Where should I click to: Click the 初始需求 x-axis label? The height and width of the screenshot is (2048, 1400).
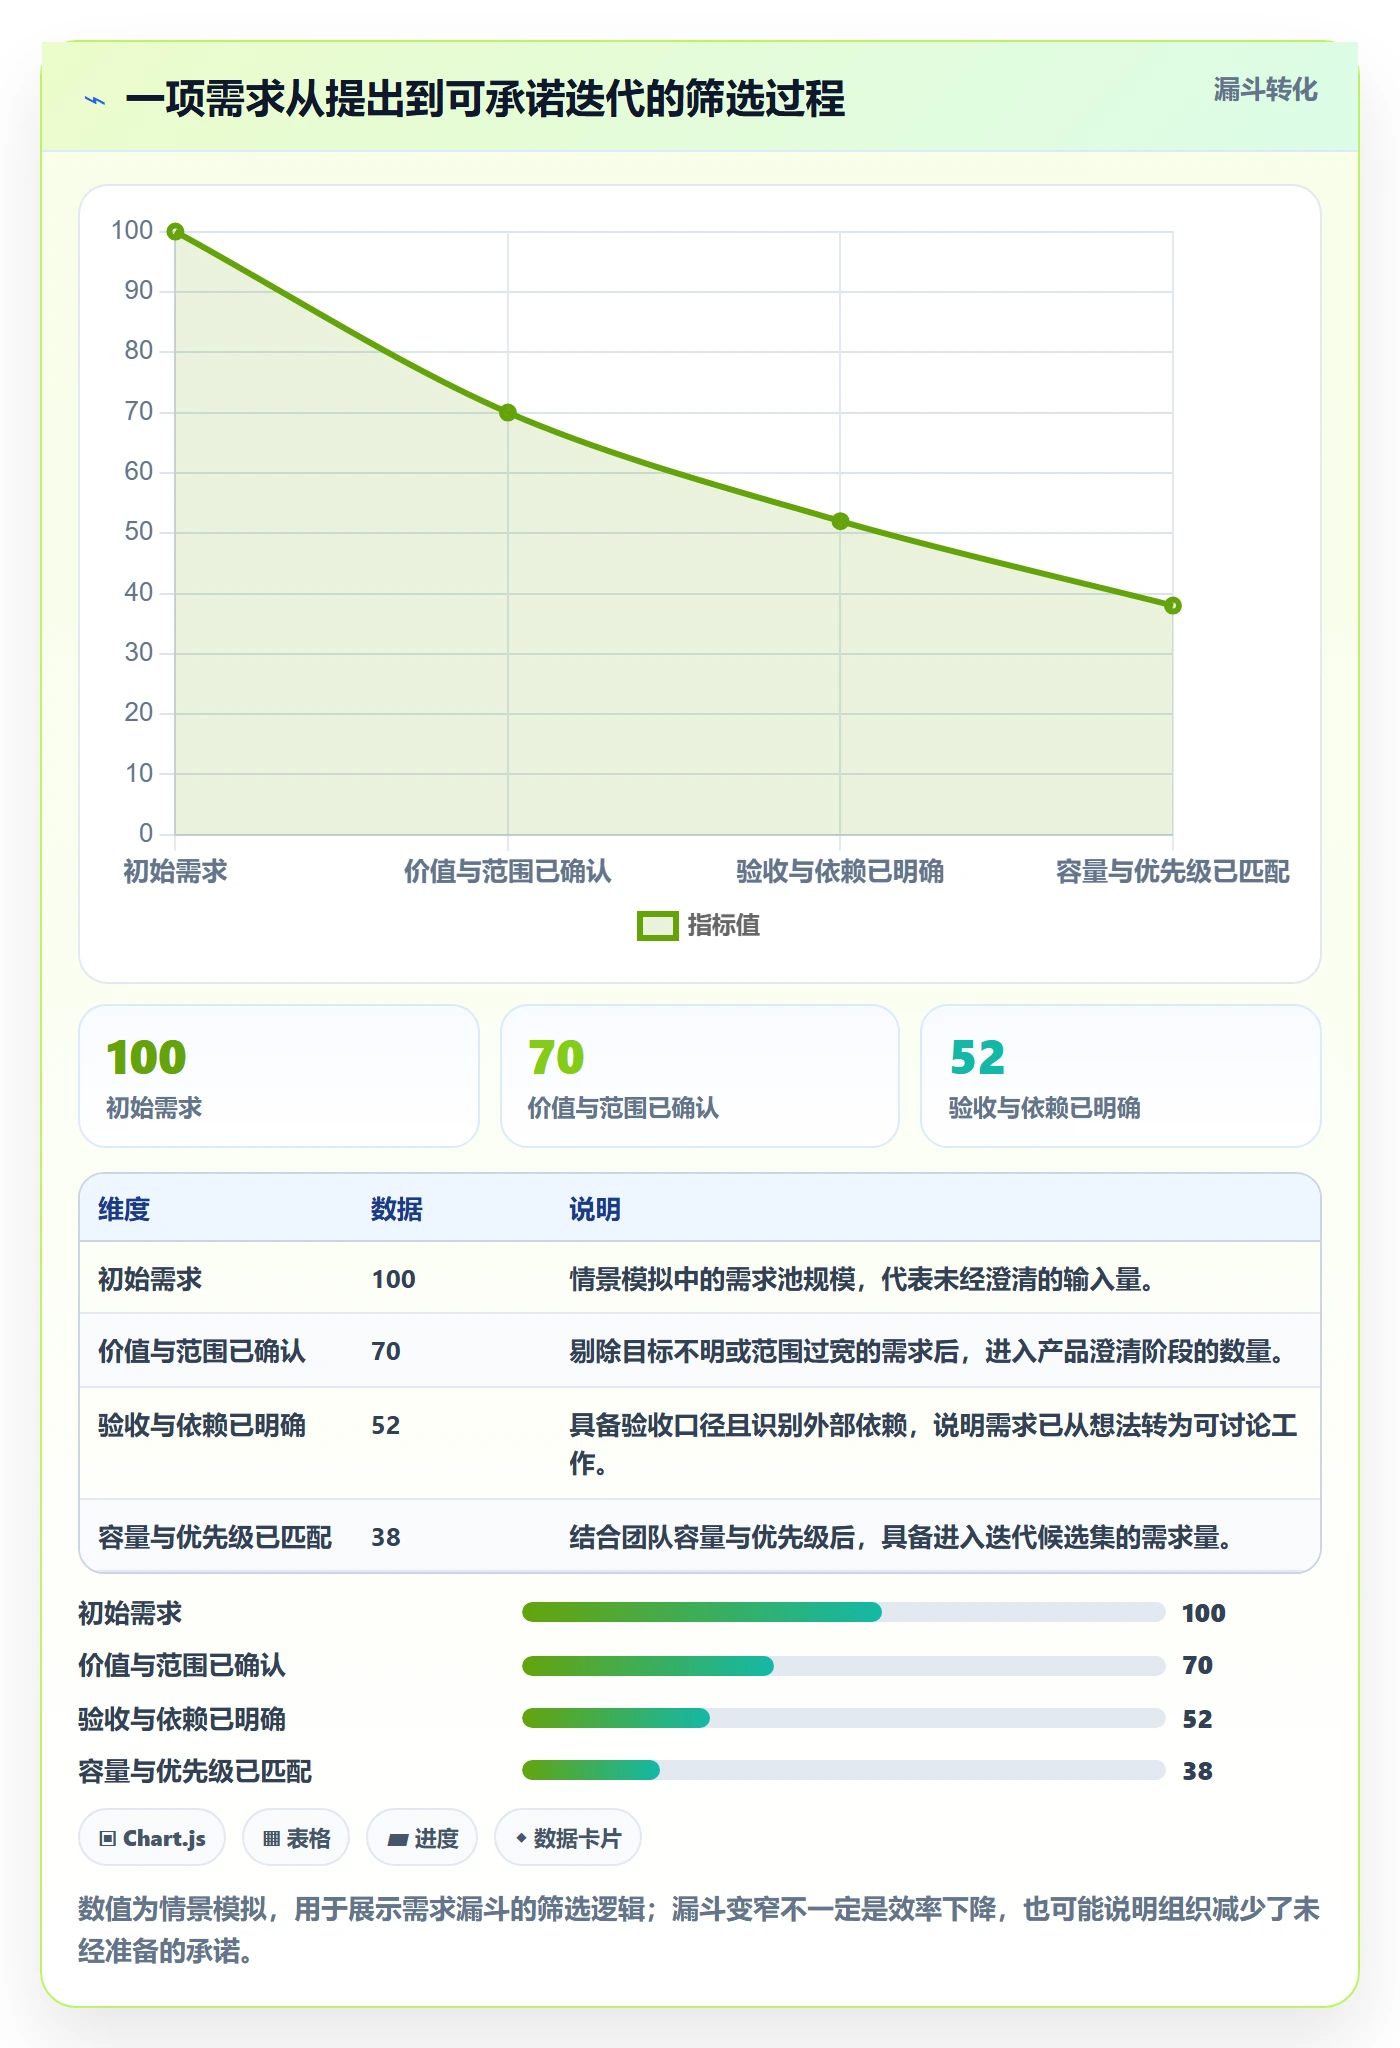click(175, 872)
